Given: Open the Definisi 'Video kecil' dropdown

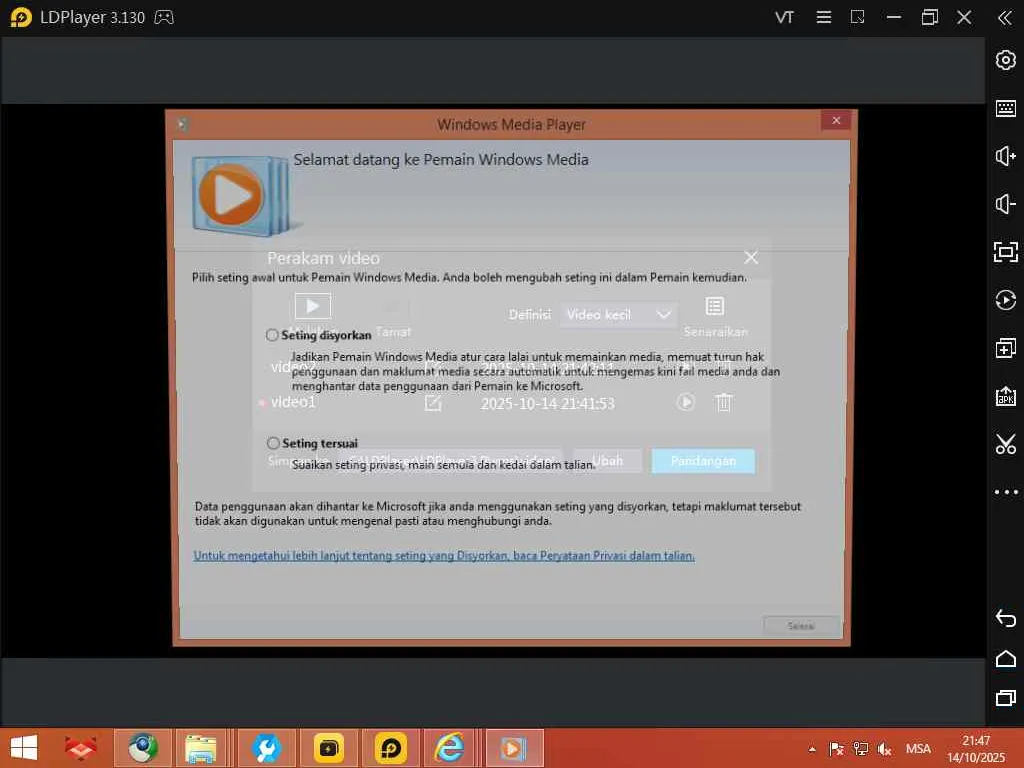Looking at the screenshot, I should click(x=618, y=315).
